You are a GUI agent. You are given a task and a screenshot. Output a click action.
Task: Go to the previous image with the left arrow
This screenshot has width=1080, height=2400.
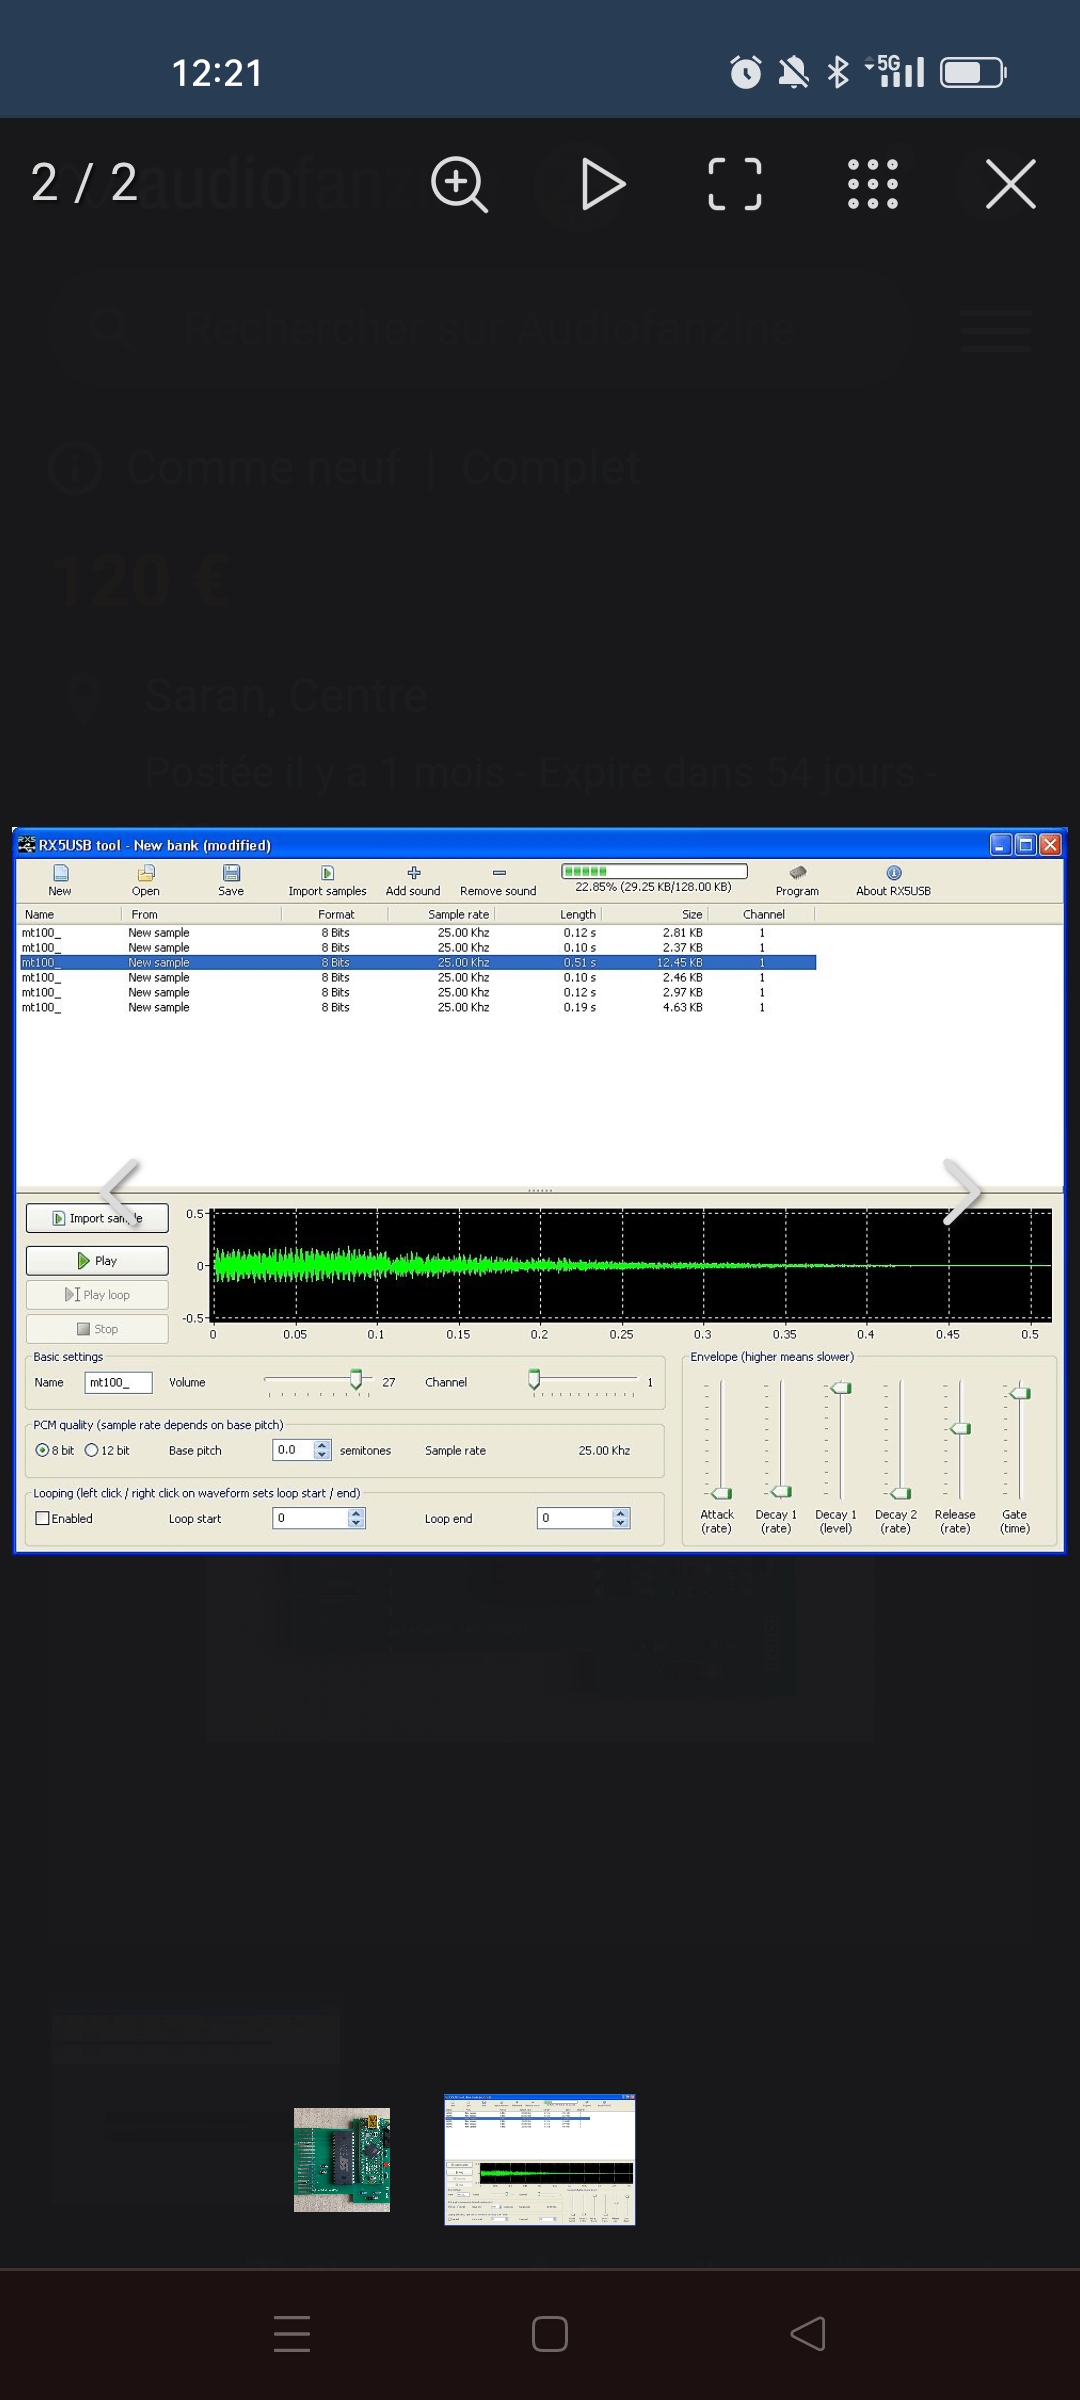(121, 1191)
